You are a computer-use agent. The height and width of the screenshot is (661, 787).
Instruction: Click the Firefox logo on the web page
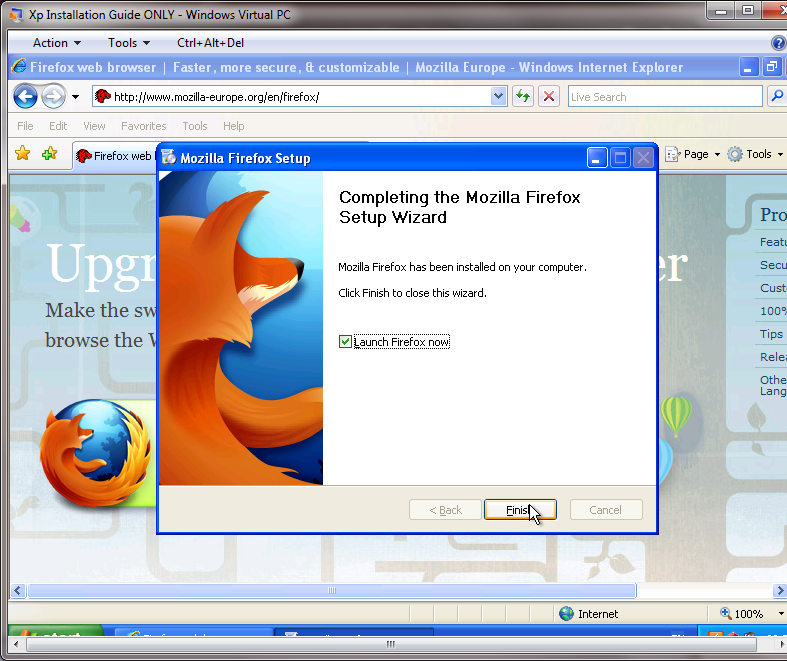(x=95, y=453)
